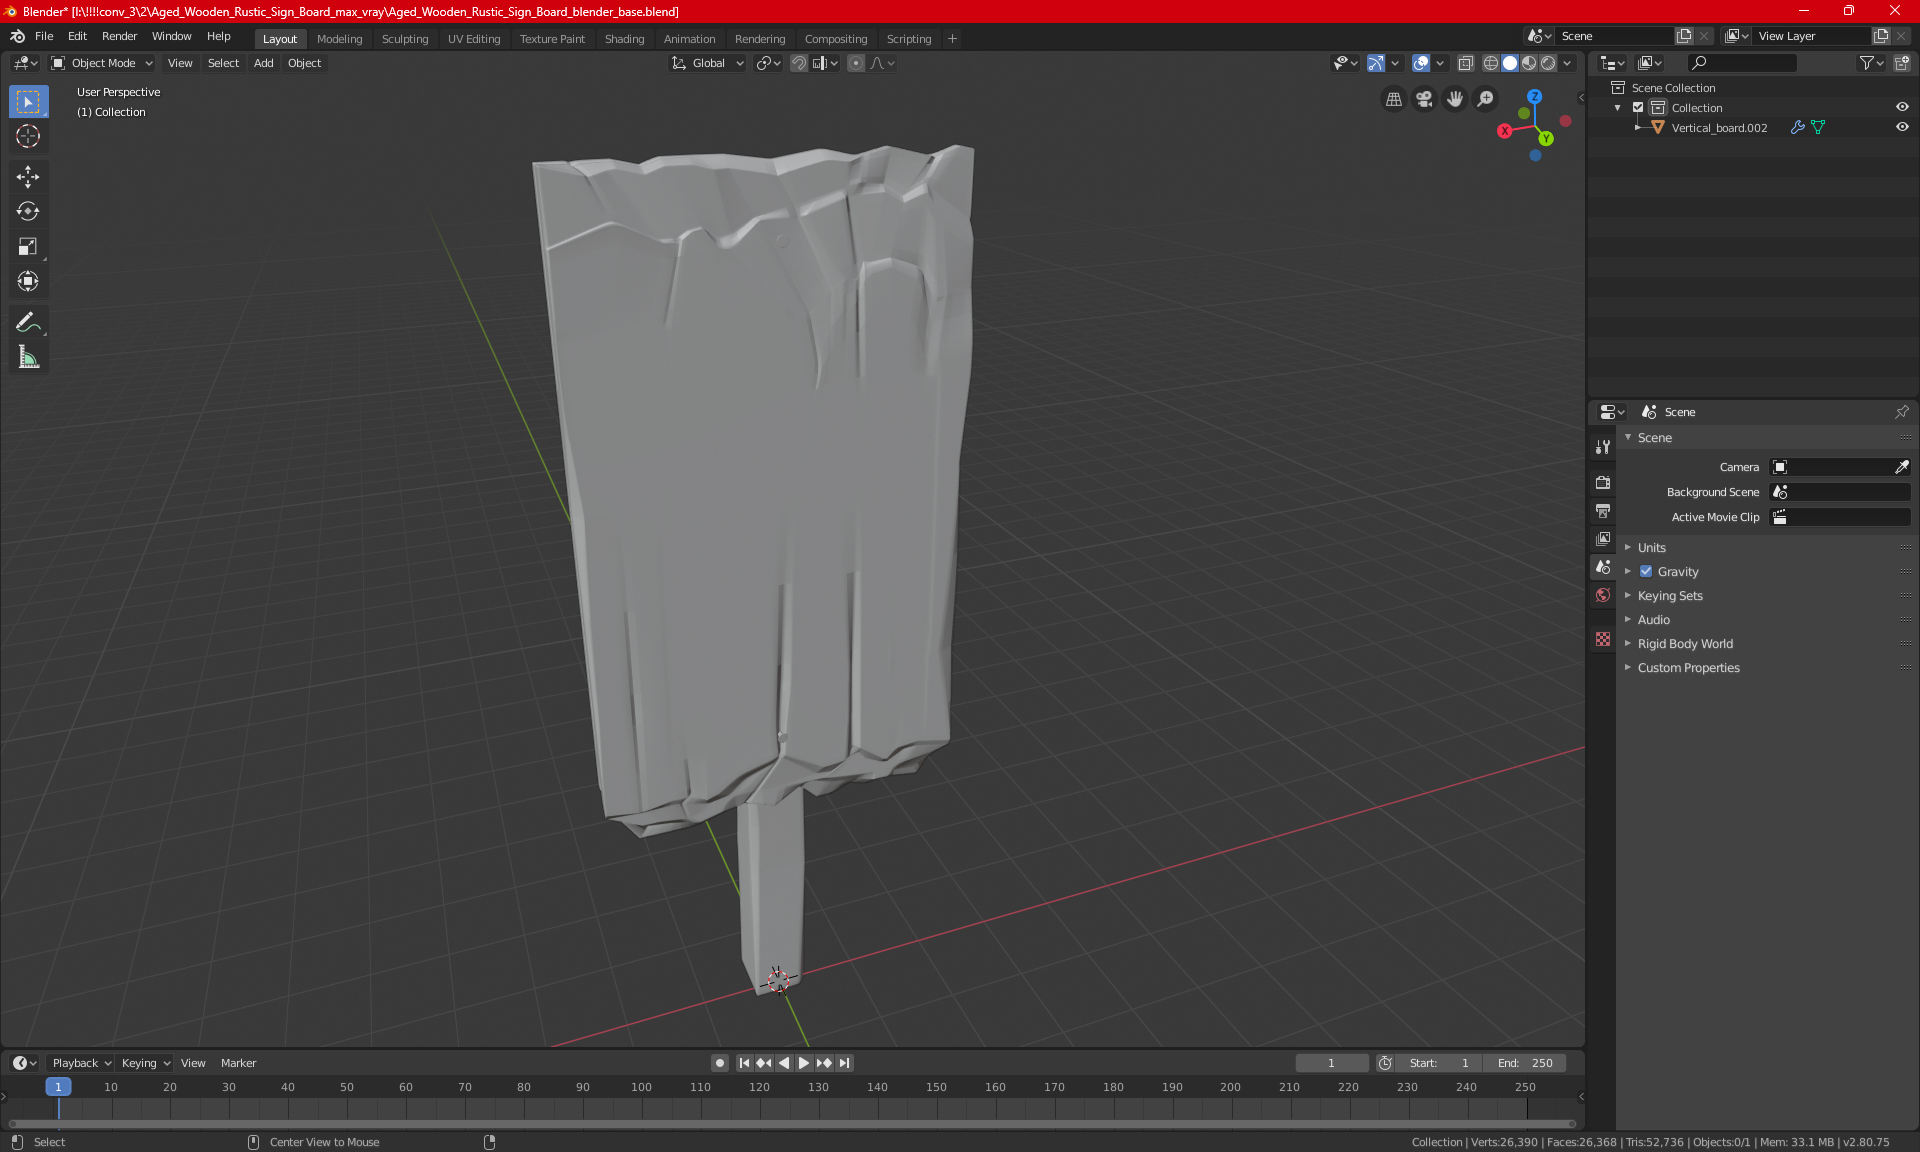This screenshot has height=1152, width=1920.
Task: Open the Object Mode dropdown
Action: (x=102, y=63)
